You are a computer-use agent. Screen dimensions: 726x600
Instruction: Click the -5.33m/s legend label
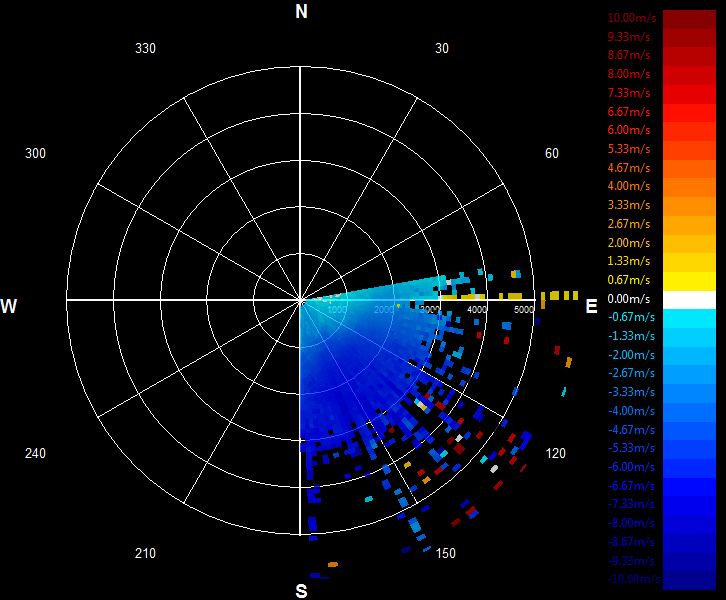coord(631,448)
